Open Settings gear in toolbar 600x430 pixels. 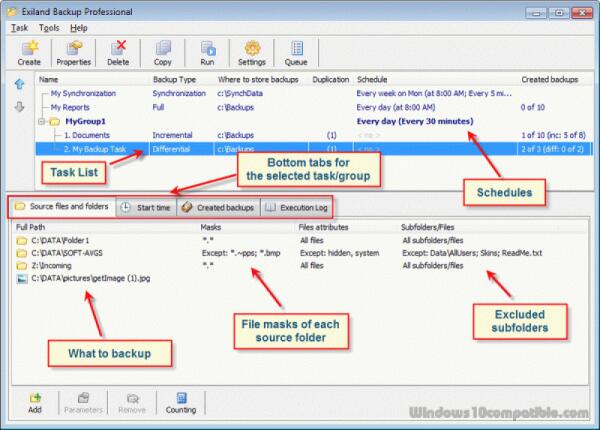point(252,52)
